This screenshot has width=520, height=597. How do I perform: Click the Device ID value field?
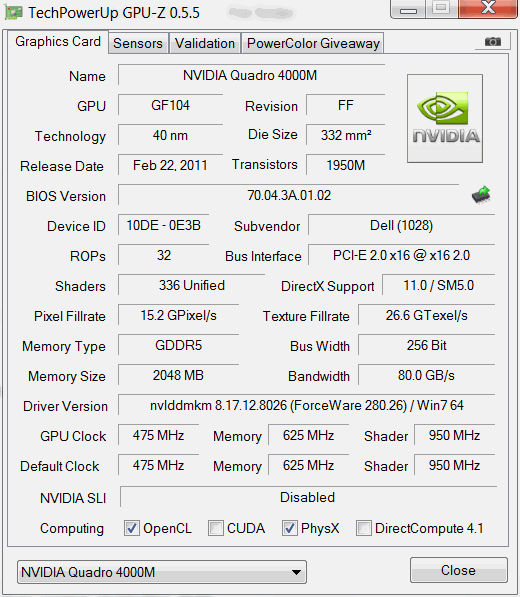click(x=163, y=225)
